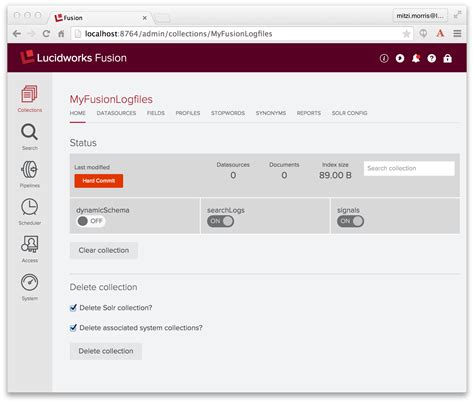Screen dimensions: 474x403
Task: Switch to the SOLR CONFIG tab
Action: click(x=350, y=113)
